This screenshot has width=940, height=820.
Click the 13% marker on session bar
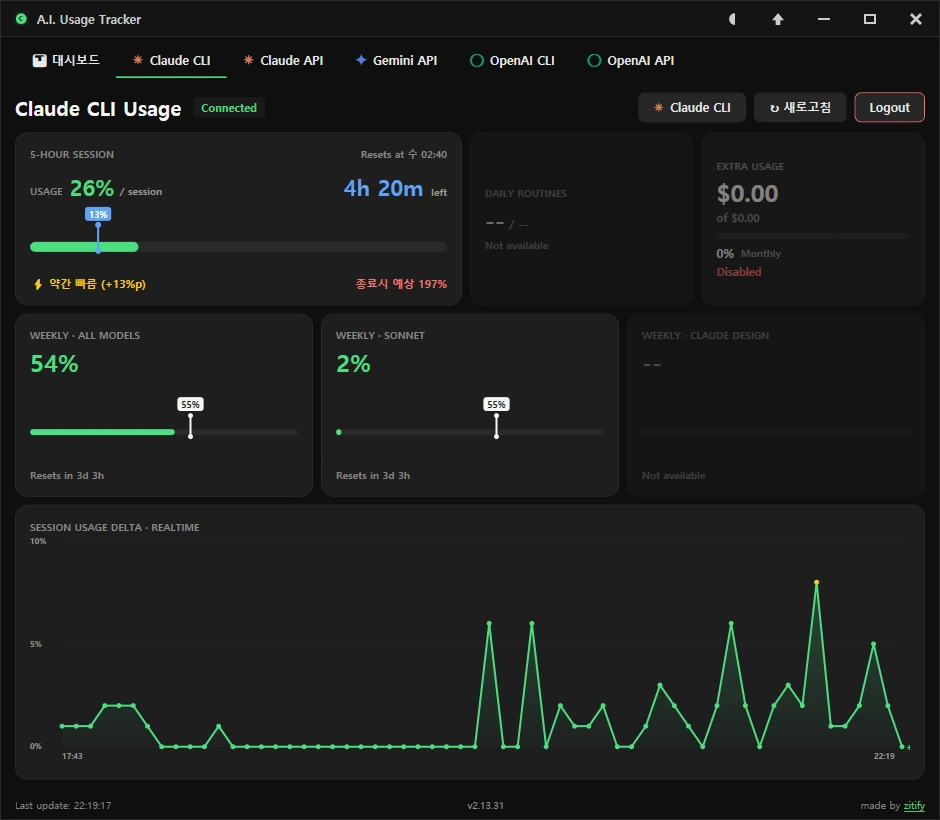click(x=98, y=214)
